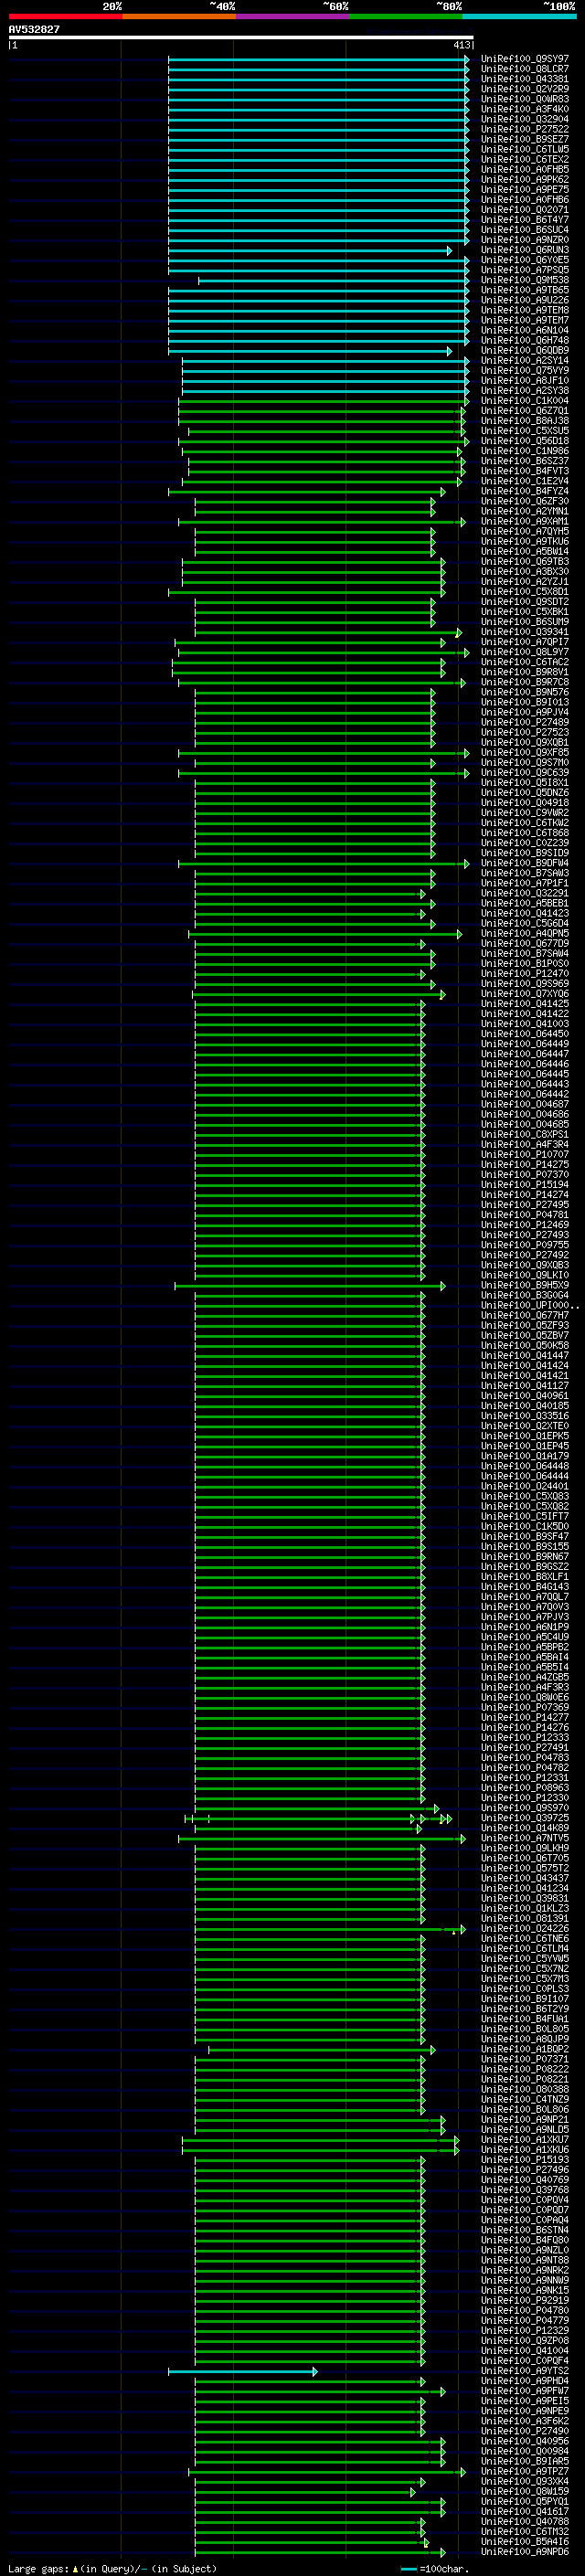Click the orange ~40% identity color segment
Viewport: 585px width, 2576px height.
pos(179,16)
